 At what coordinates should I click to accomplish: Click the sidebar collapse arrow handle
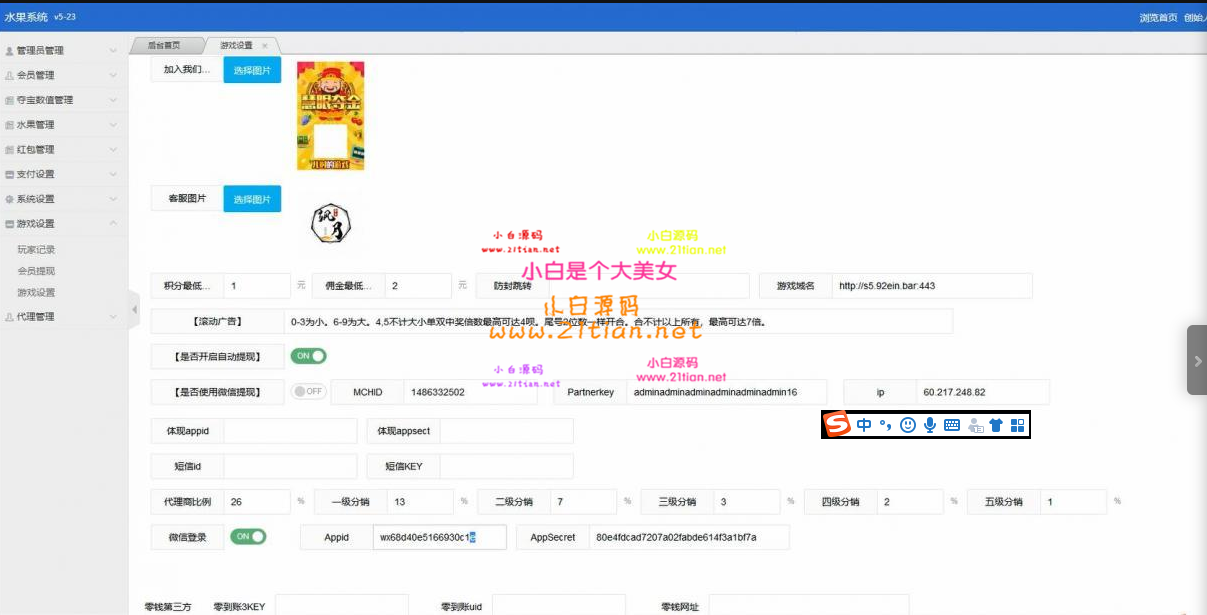[x=135, y=309]
